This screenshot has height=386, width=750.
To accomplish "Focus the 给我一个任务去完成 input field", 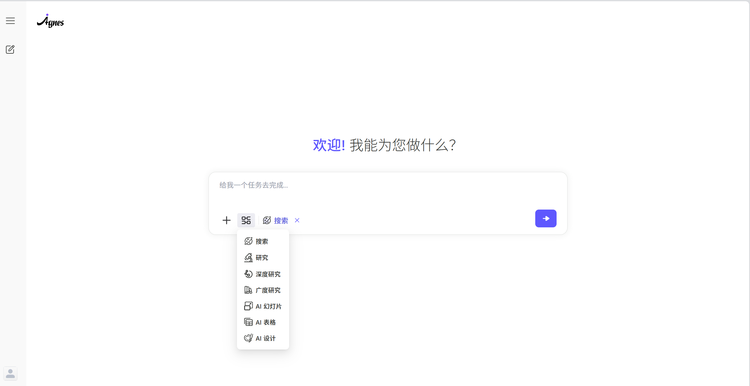I will [x=387, y=185].
